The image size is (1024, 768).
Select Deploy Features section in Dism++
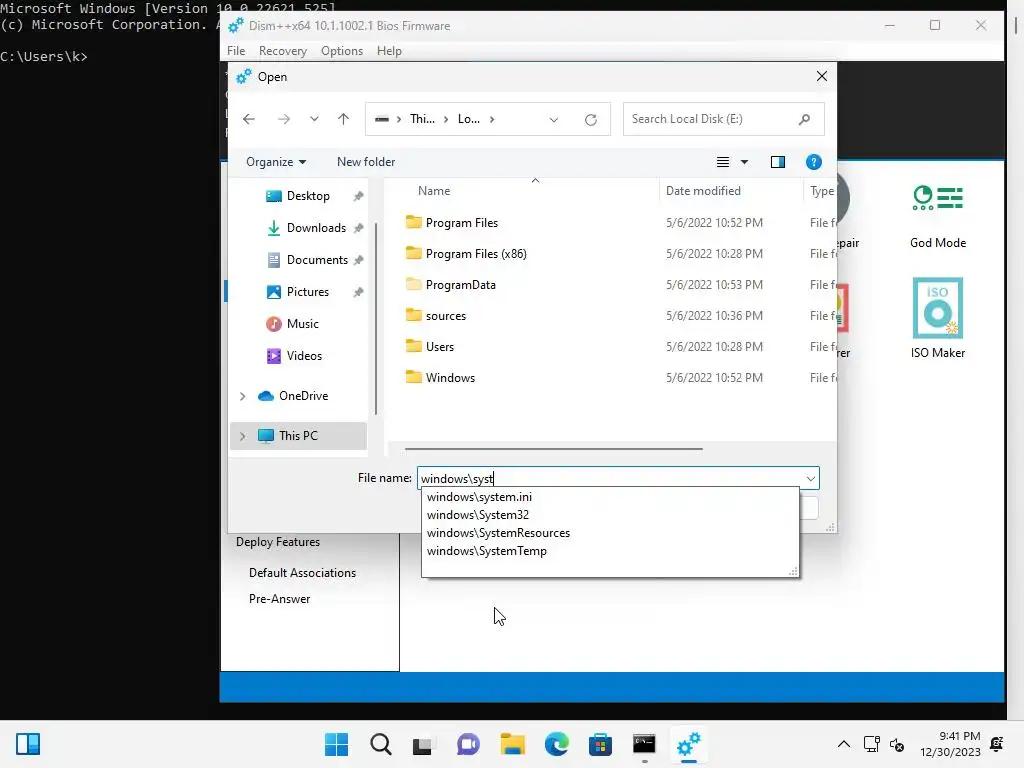278,542
